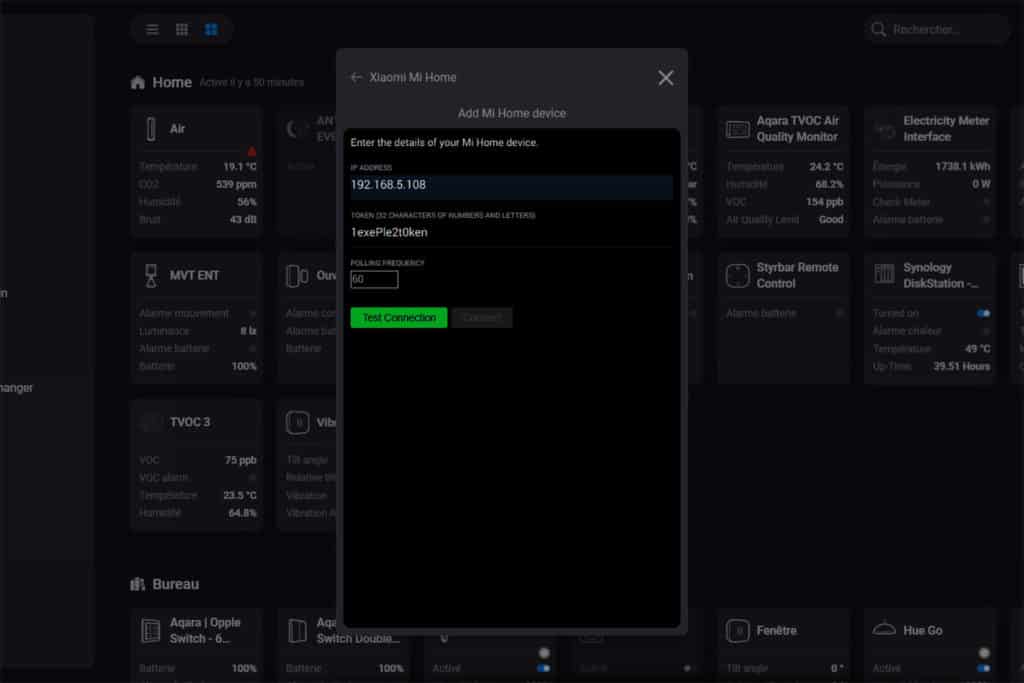1024x683 pixels.
Task: Click the Air noise value 43 dB
Action: (243, 220)
